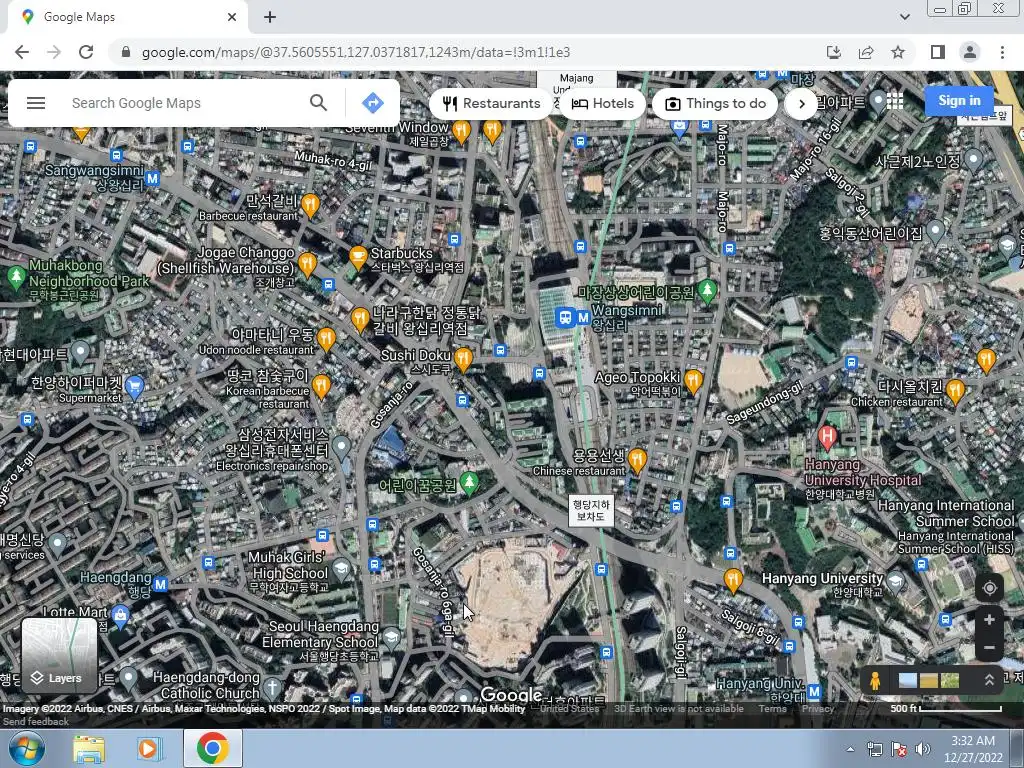
Task: Click the supermarket shopping cart pin
Action: point(134,387)
